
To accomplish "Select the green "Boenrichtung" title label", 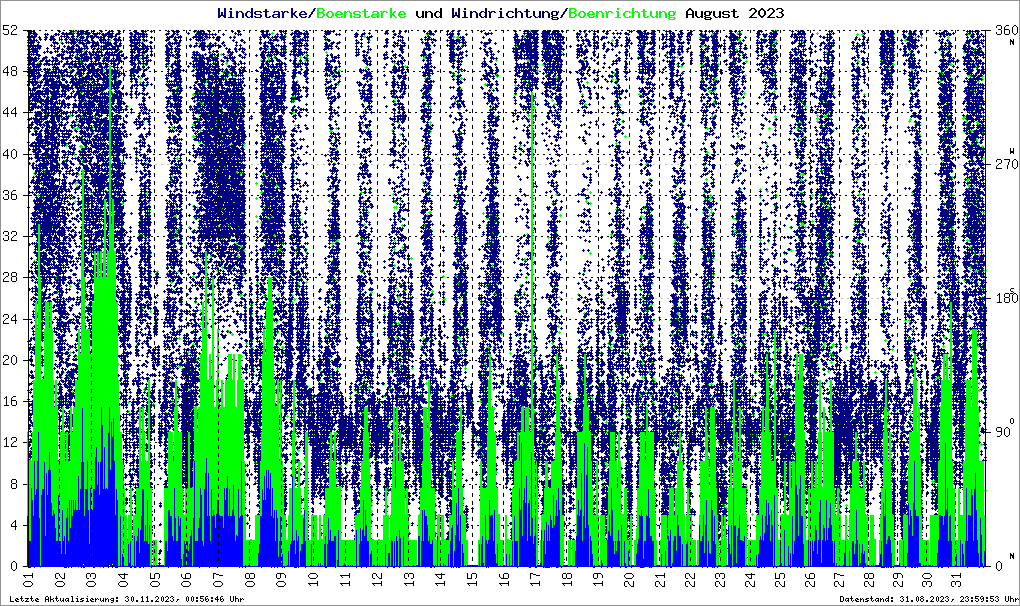I will [x=621, y=13].
